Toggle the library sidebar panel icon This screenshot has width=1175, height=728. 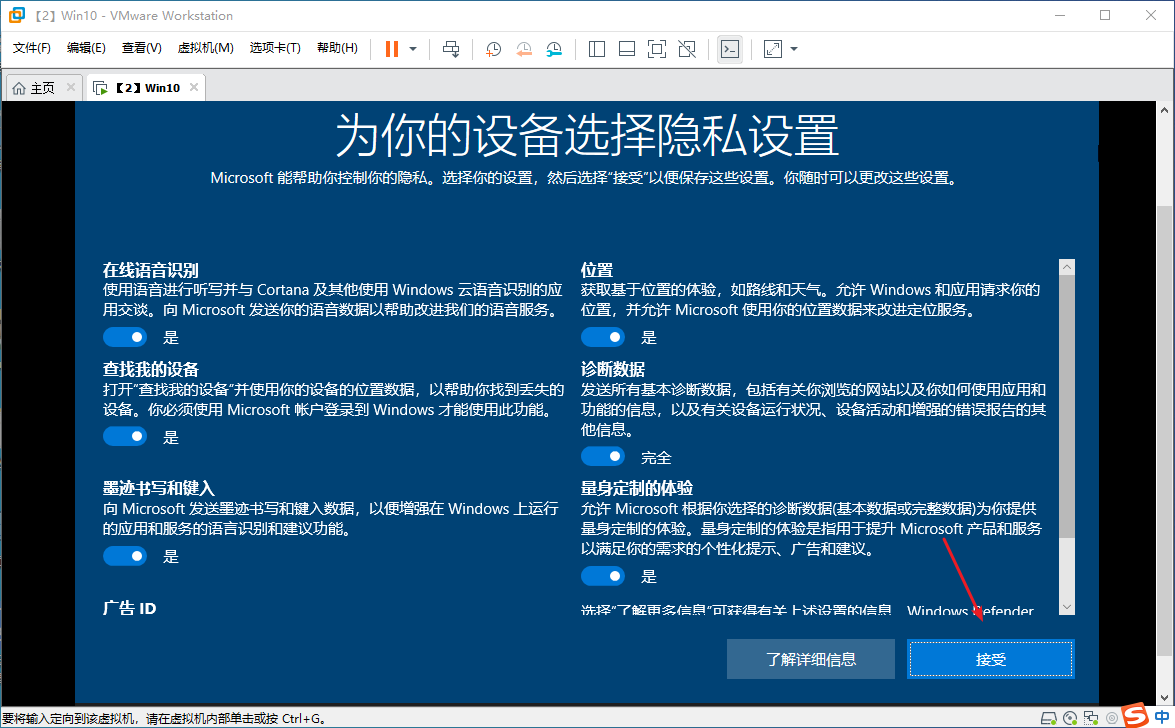(596, 49)
